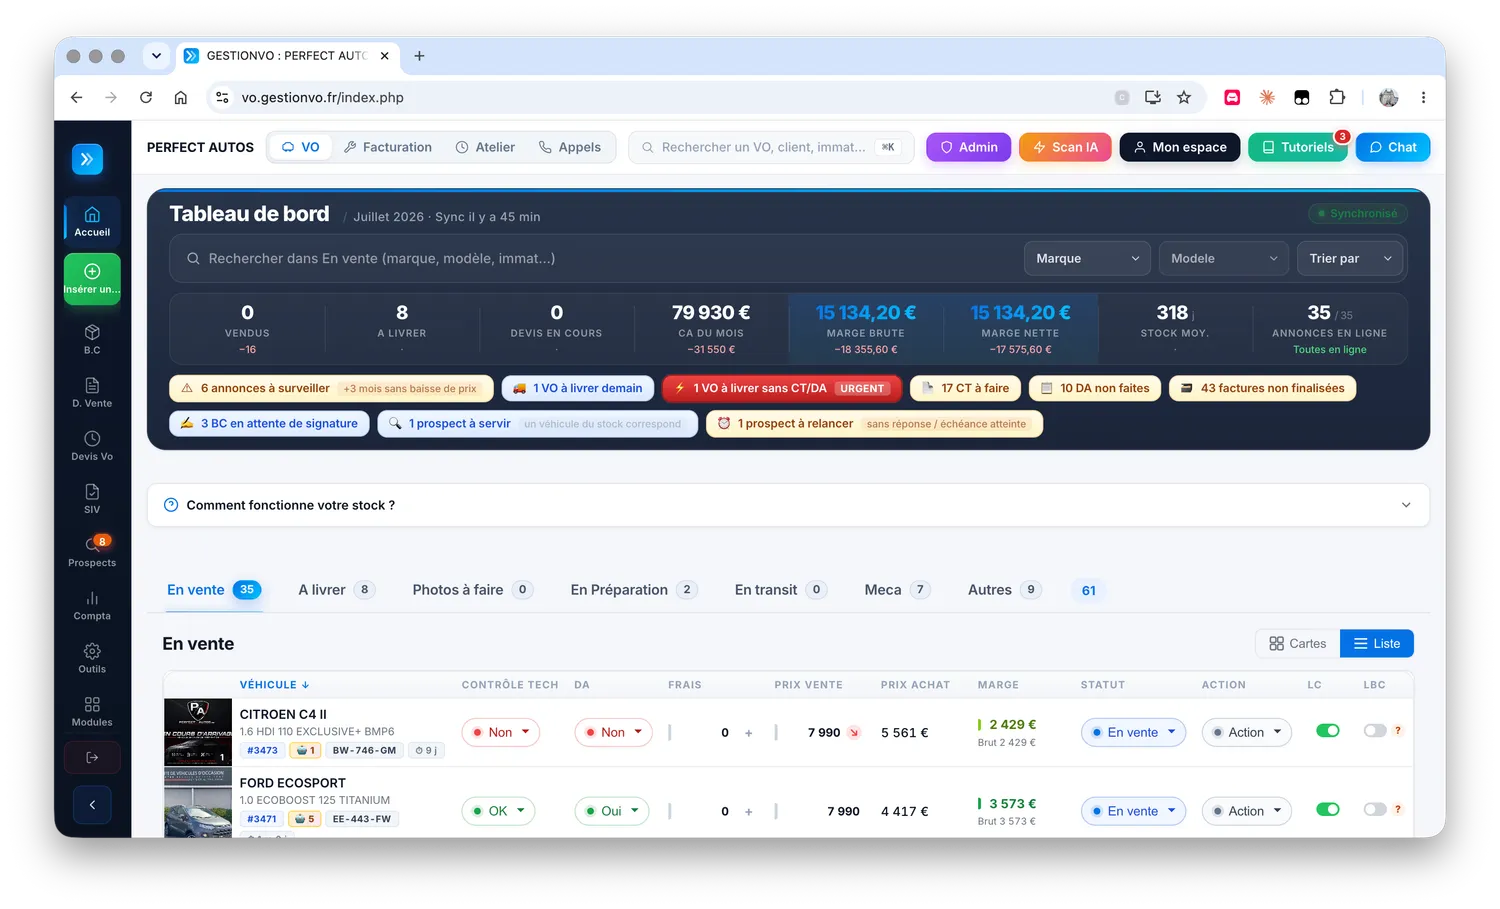Open the Action dropdown for Ford Ecosport
Image resolution: width=1500 pixels, height=909 pixels.
pos(1246,811)
